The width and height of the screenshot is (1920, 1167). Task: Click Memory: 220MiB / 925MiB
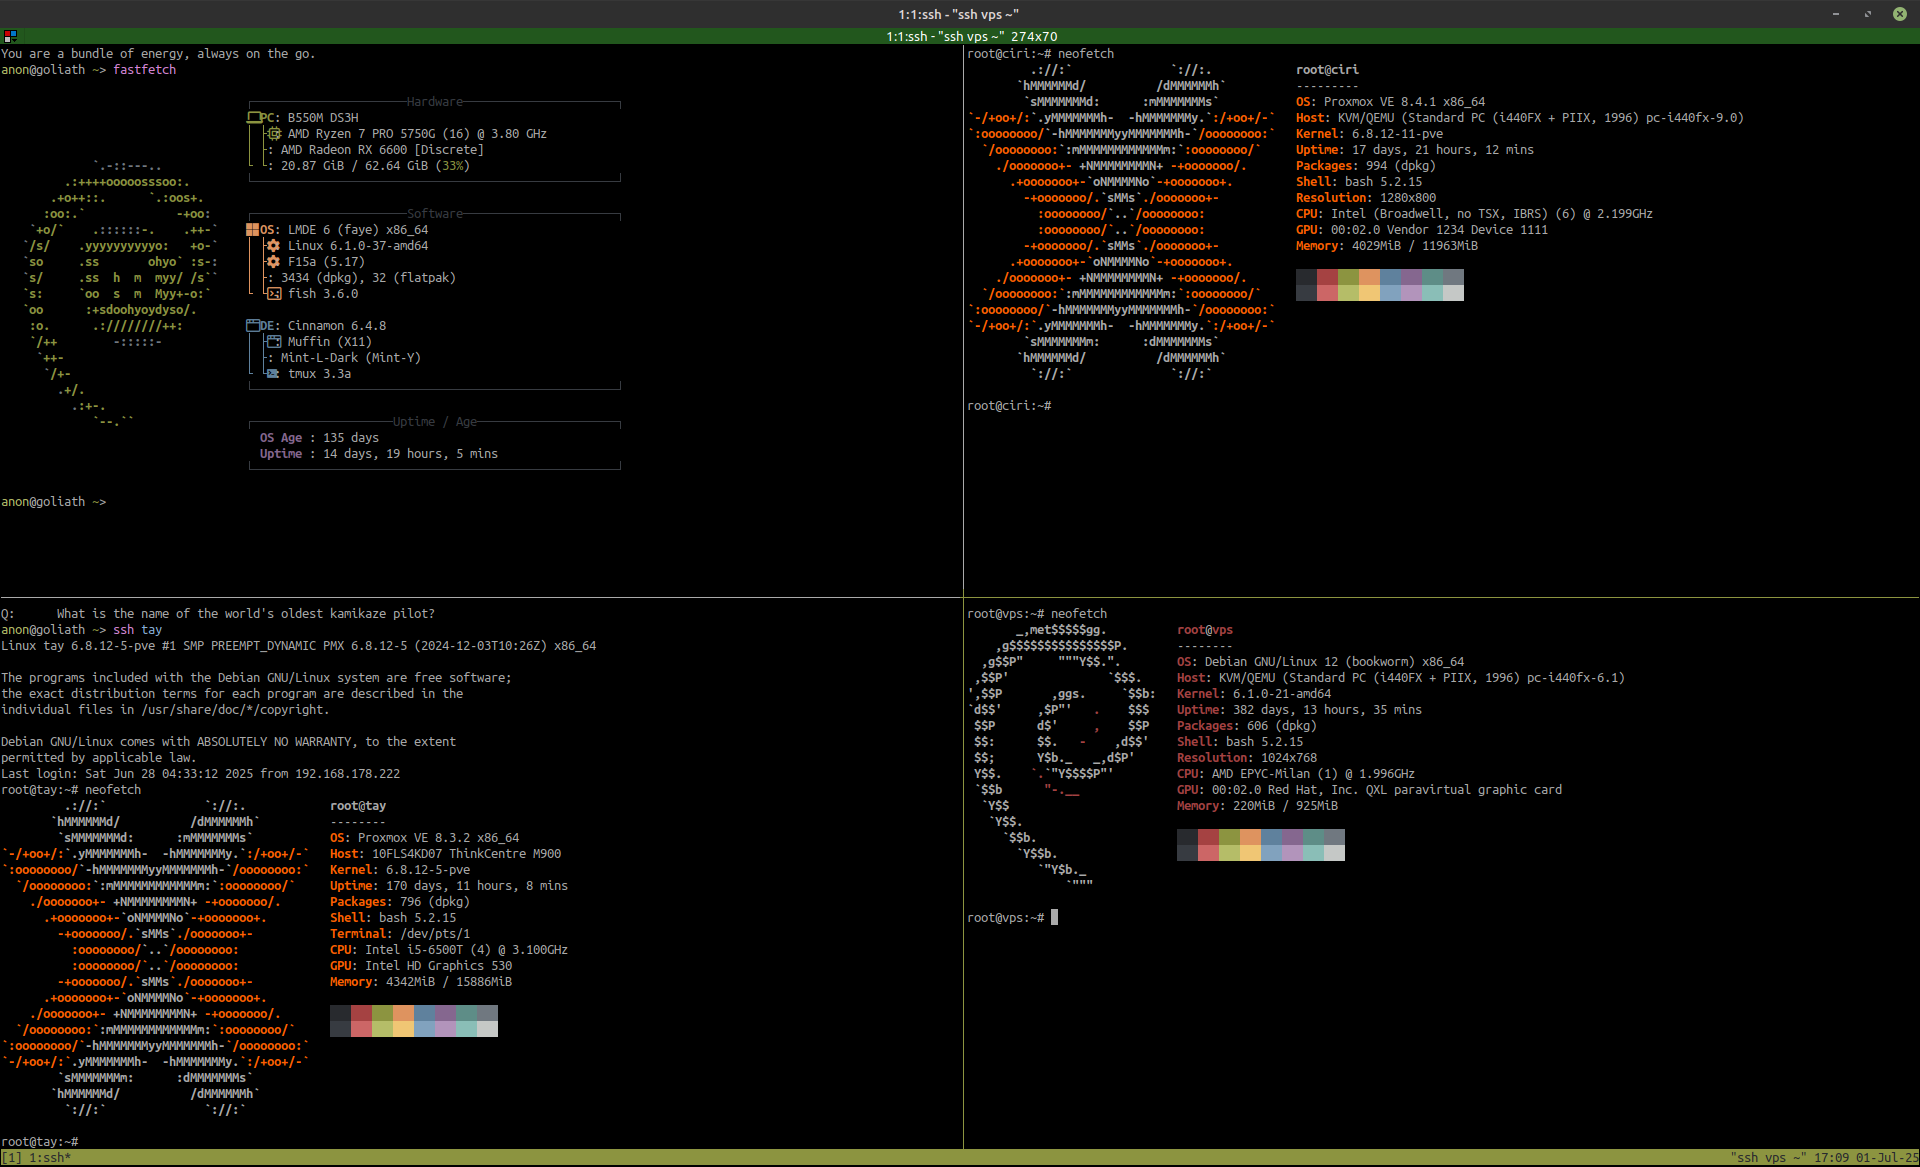(1257, 806)
